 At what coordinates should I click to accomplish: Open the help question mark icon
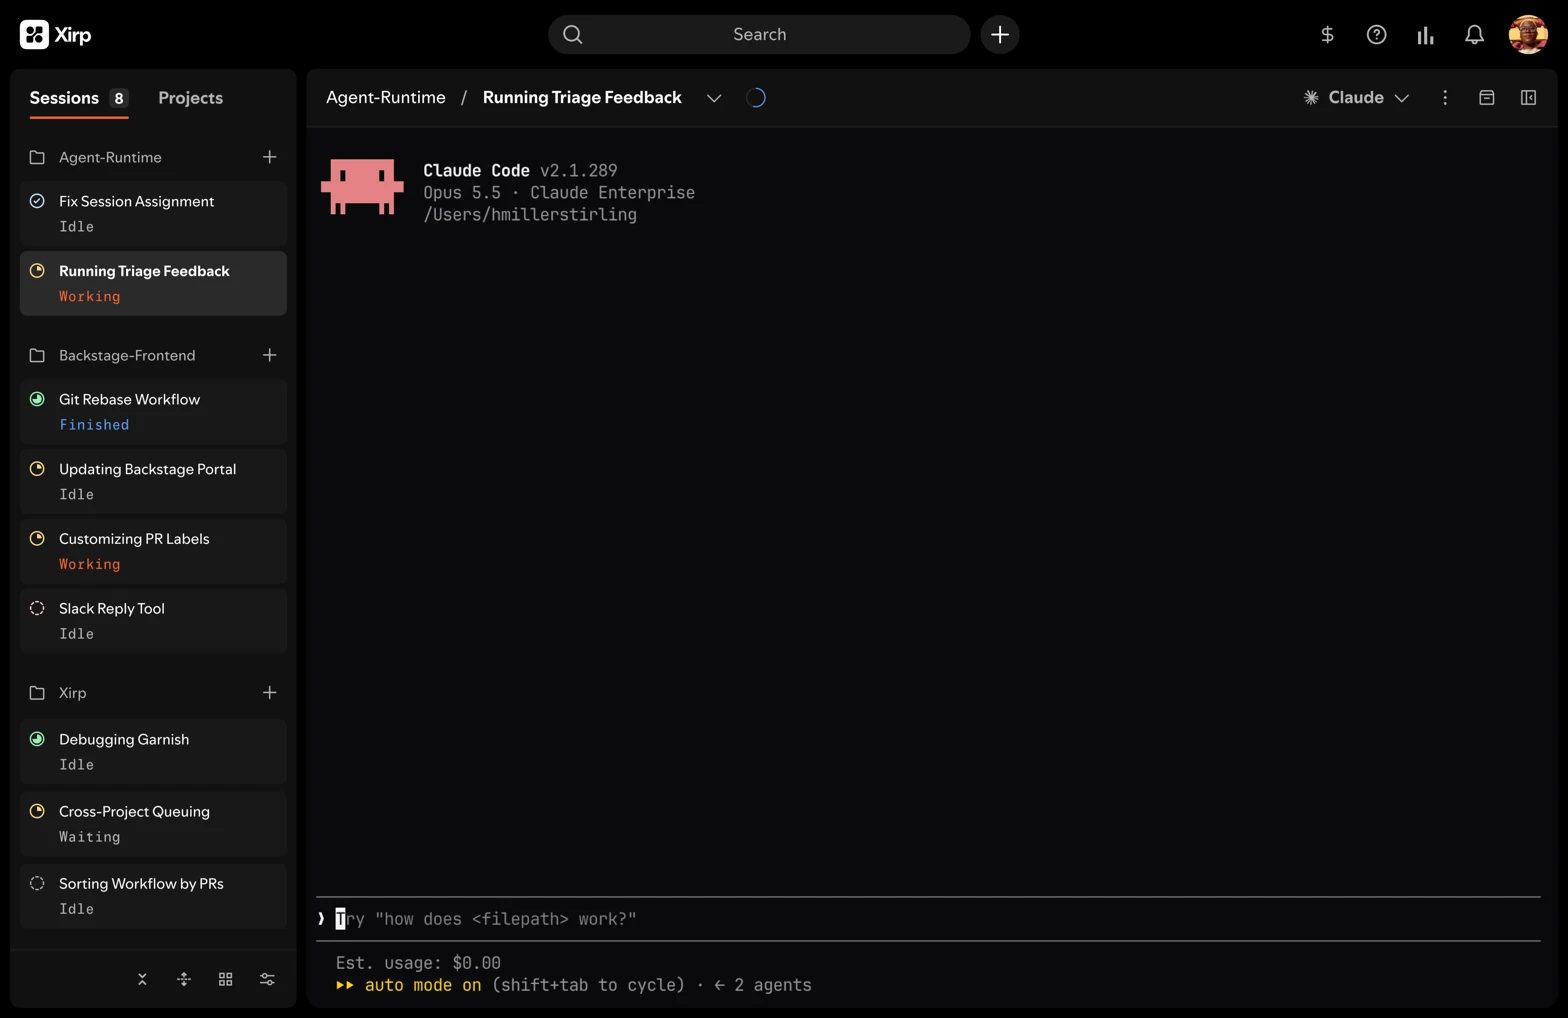[x=1376, y=35]
